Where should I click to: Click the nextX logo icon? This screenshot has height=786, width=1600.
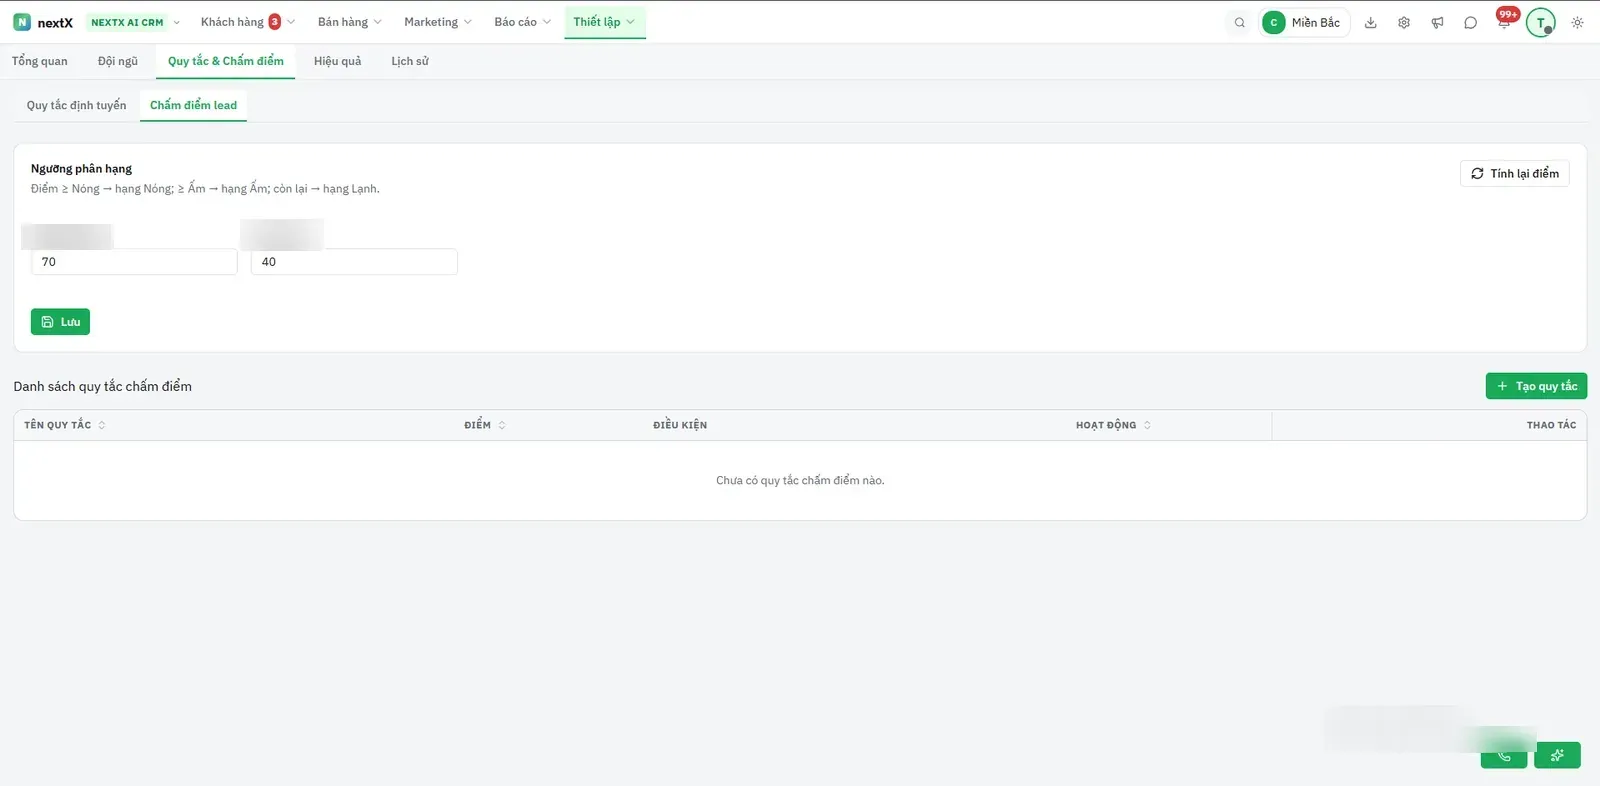[x=22, y=22]
